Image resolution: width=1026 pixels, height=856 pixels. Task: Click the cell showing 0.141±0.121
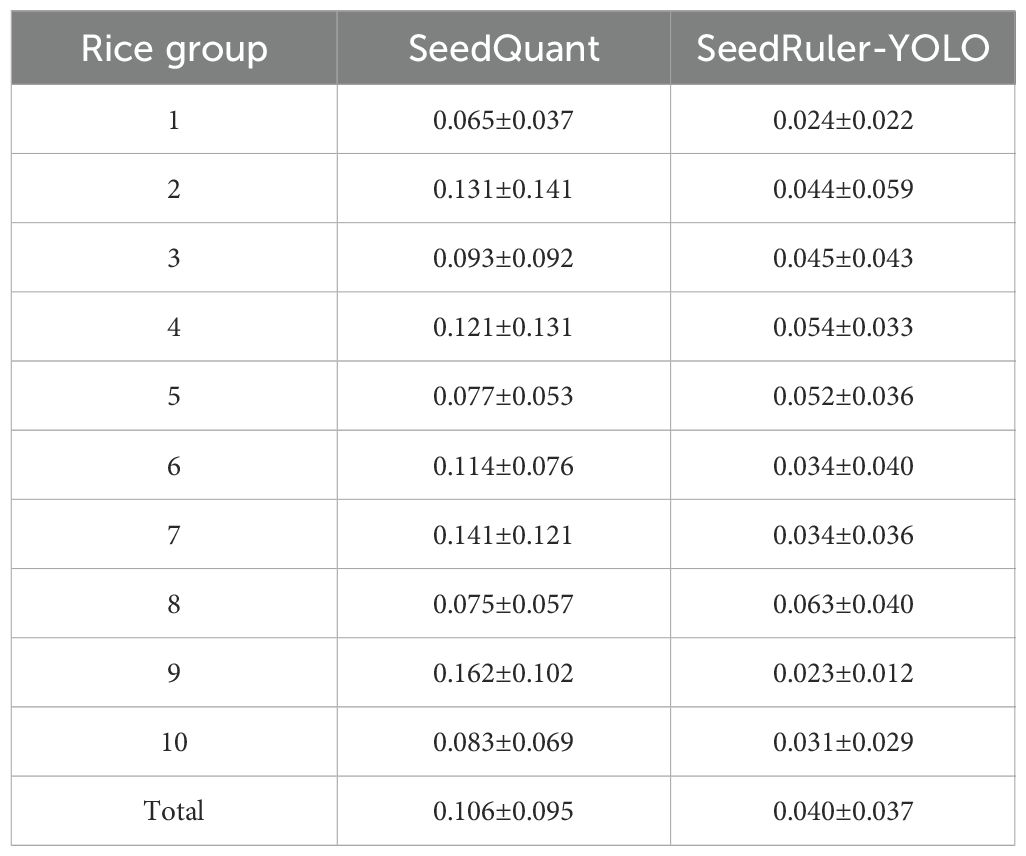point(503,535)
